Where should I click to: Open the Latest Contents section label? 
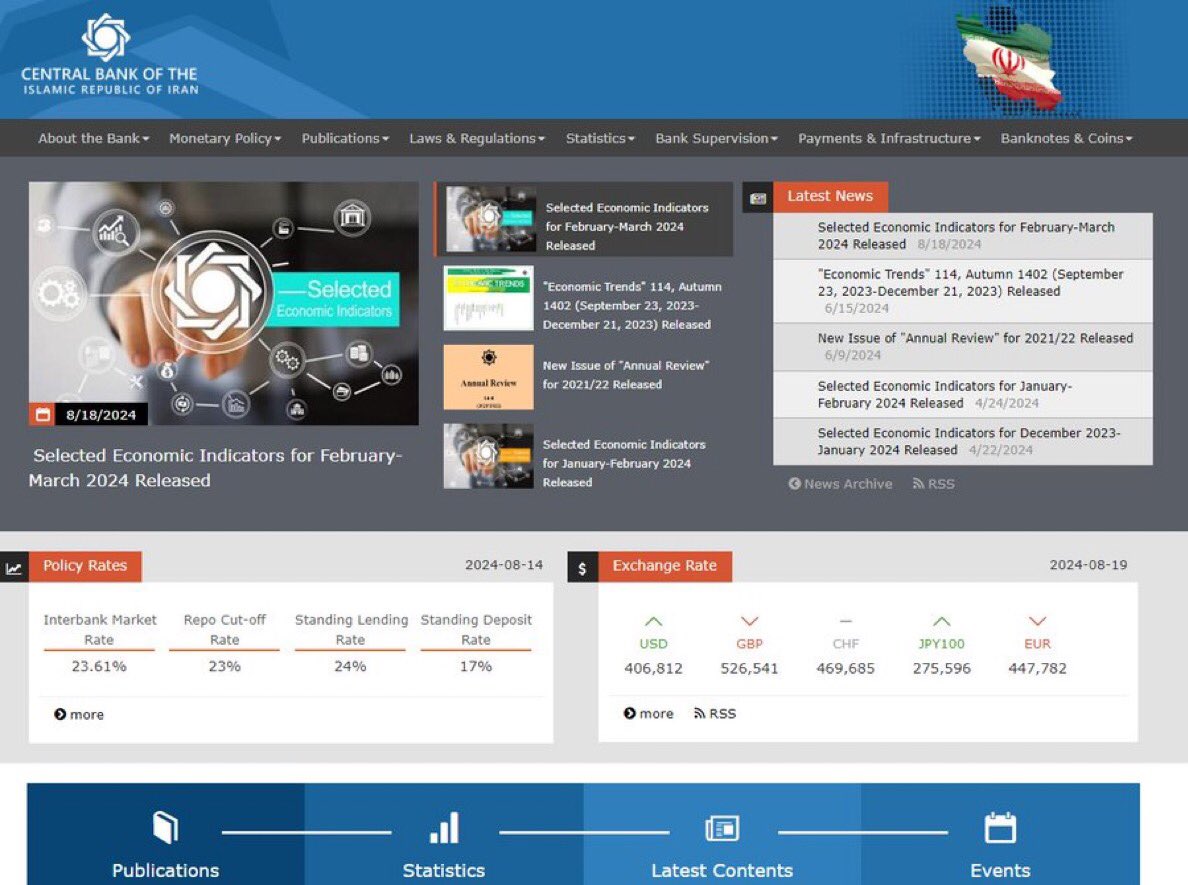[x=722, y=871]
